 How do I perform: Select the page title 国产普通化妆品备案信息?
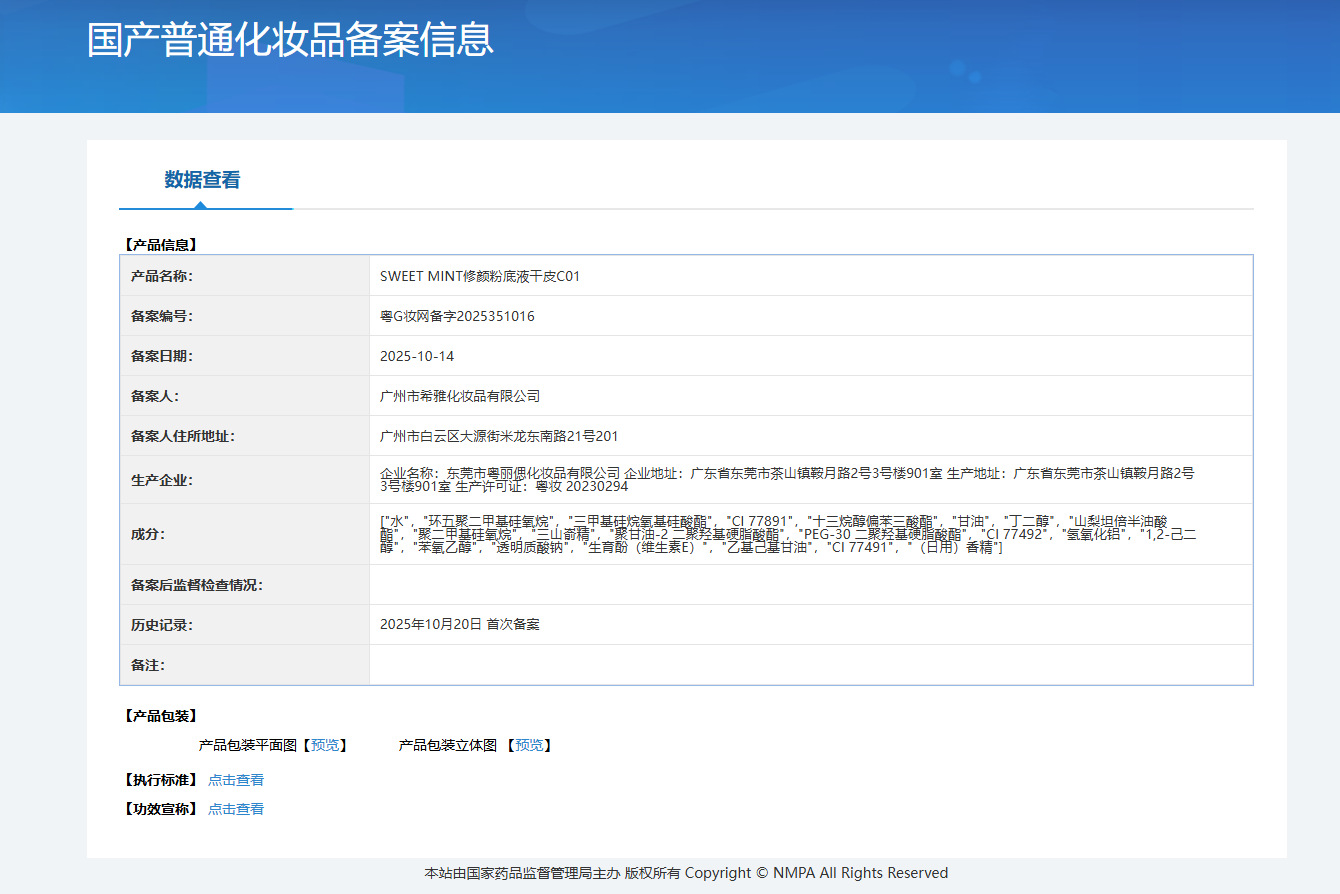tap(290, 40)
